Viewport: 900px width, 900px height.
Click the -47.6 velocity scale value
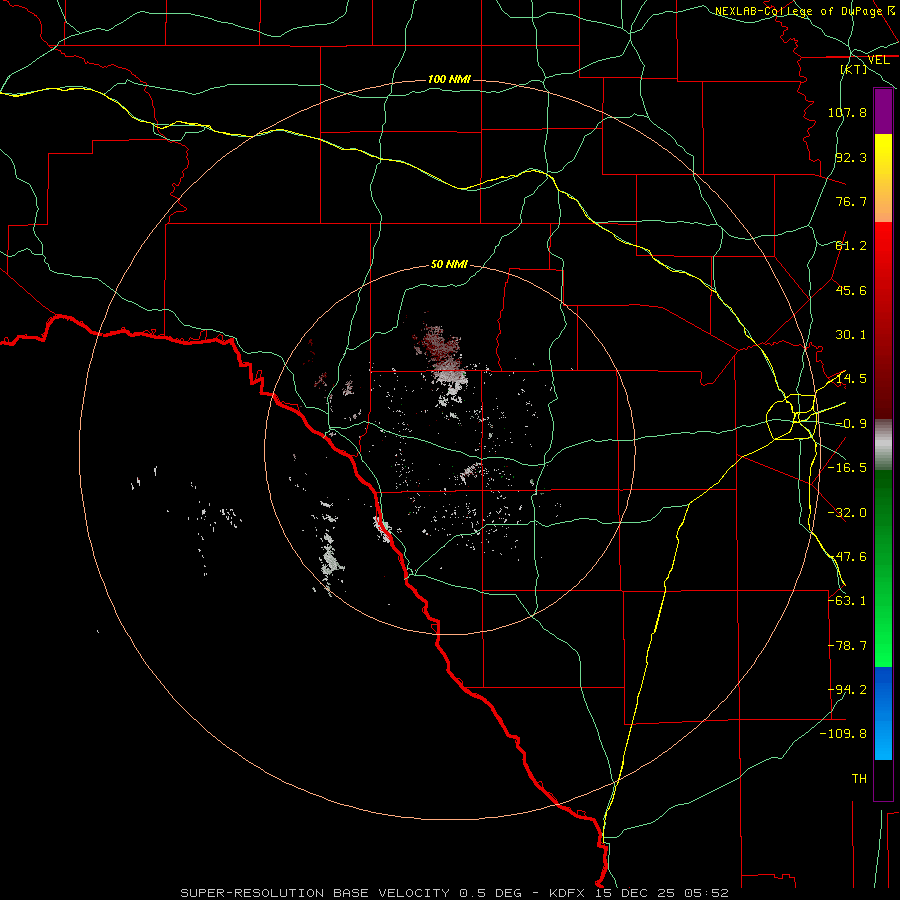pyautogui.click(x=847, y=557)
